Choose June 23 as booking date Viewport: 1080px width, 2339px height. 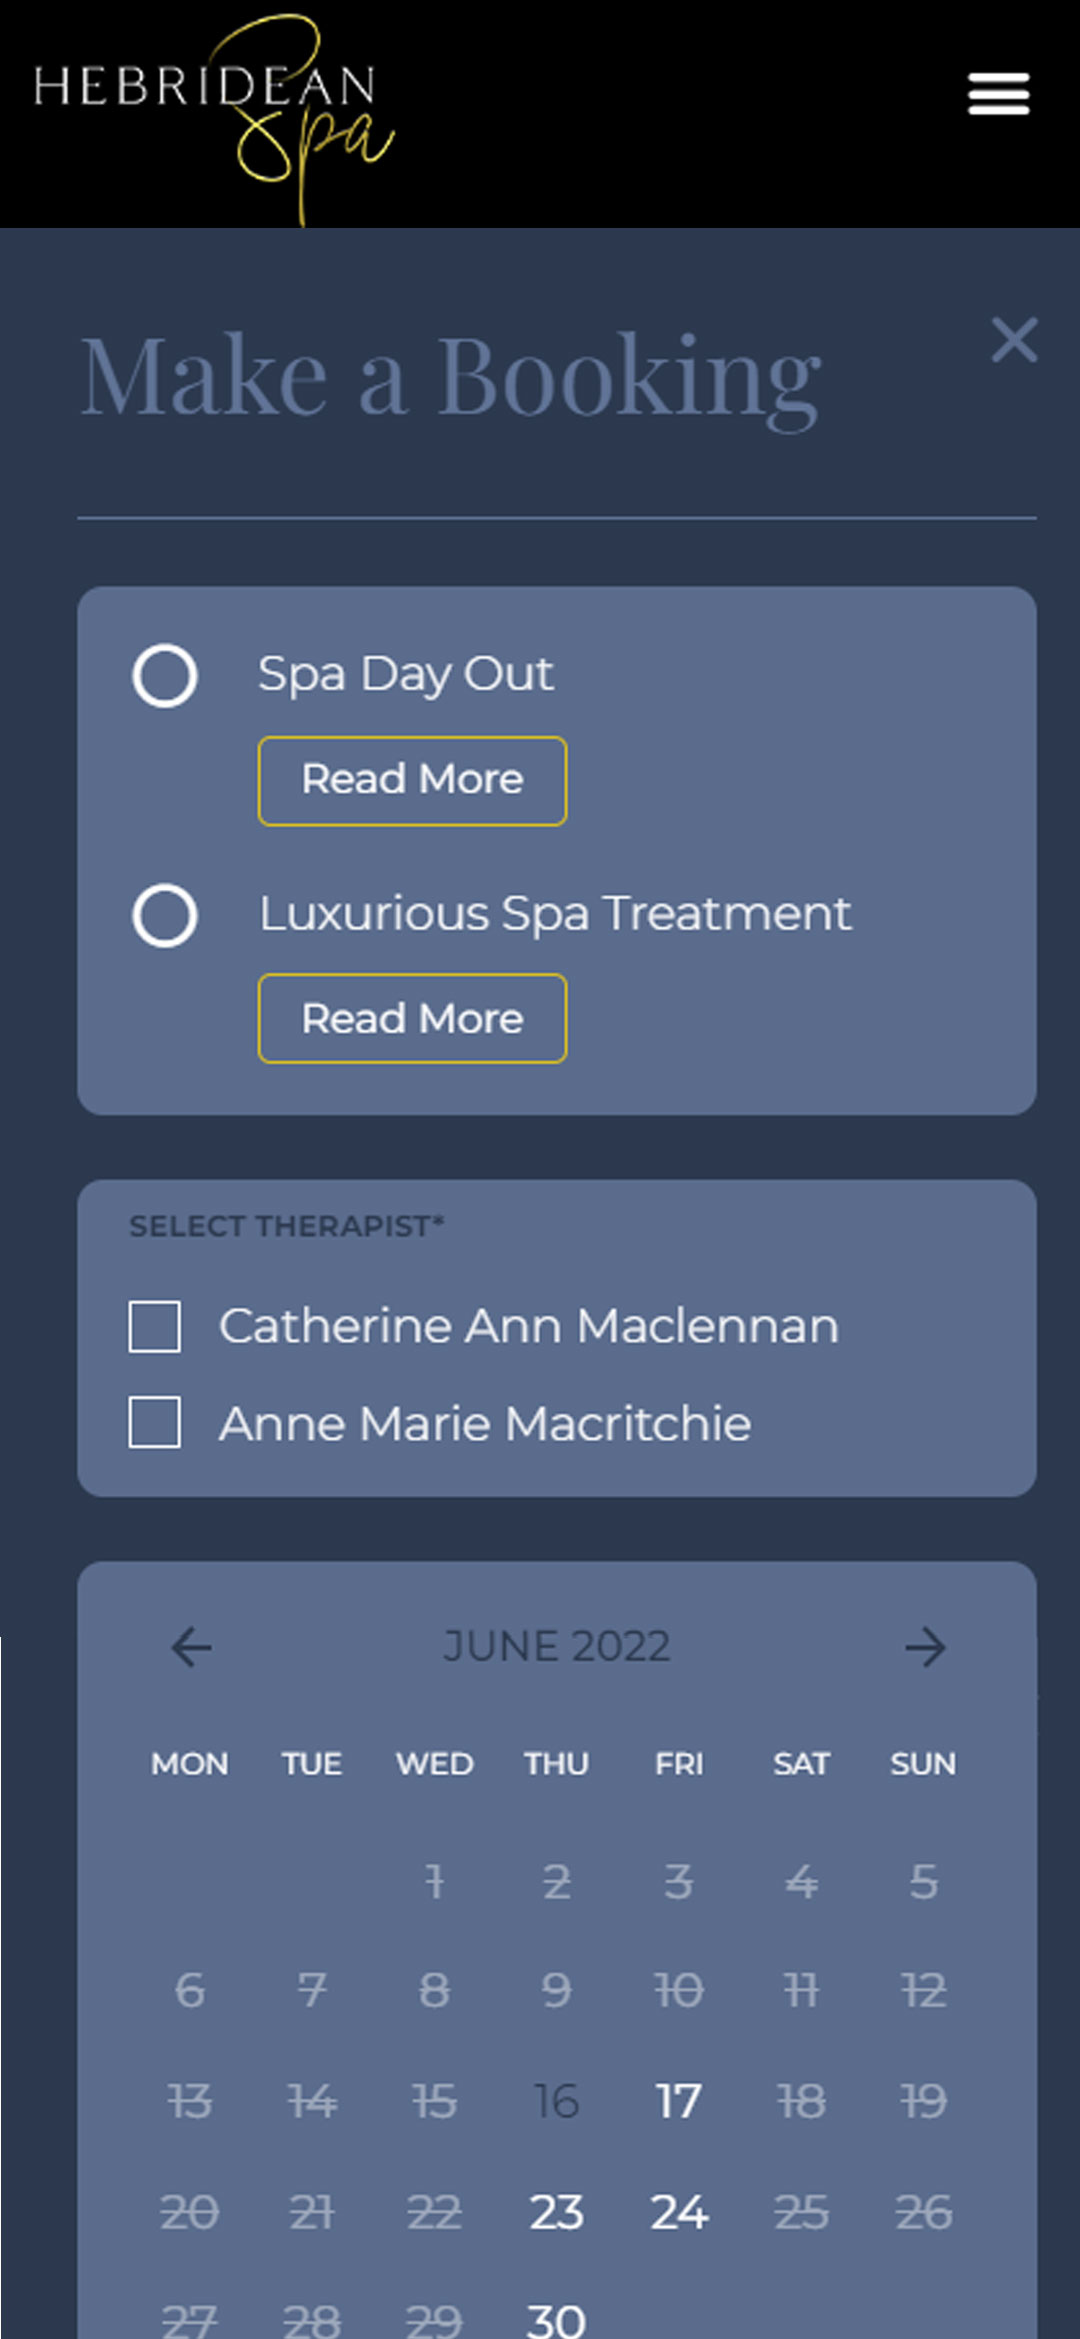pos(557,2212)
